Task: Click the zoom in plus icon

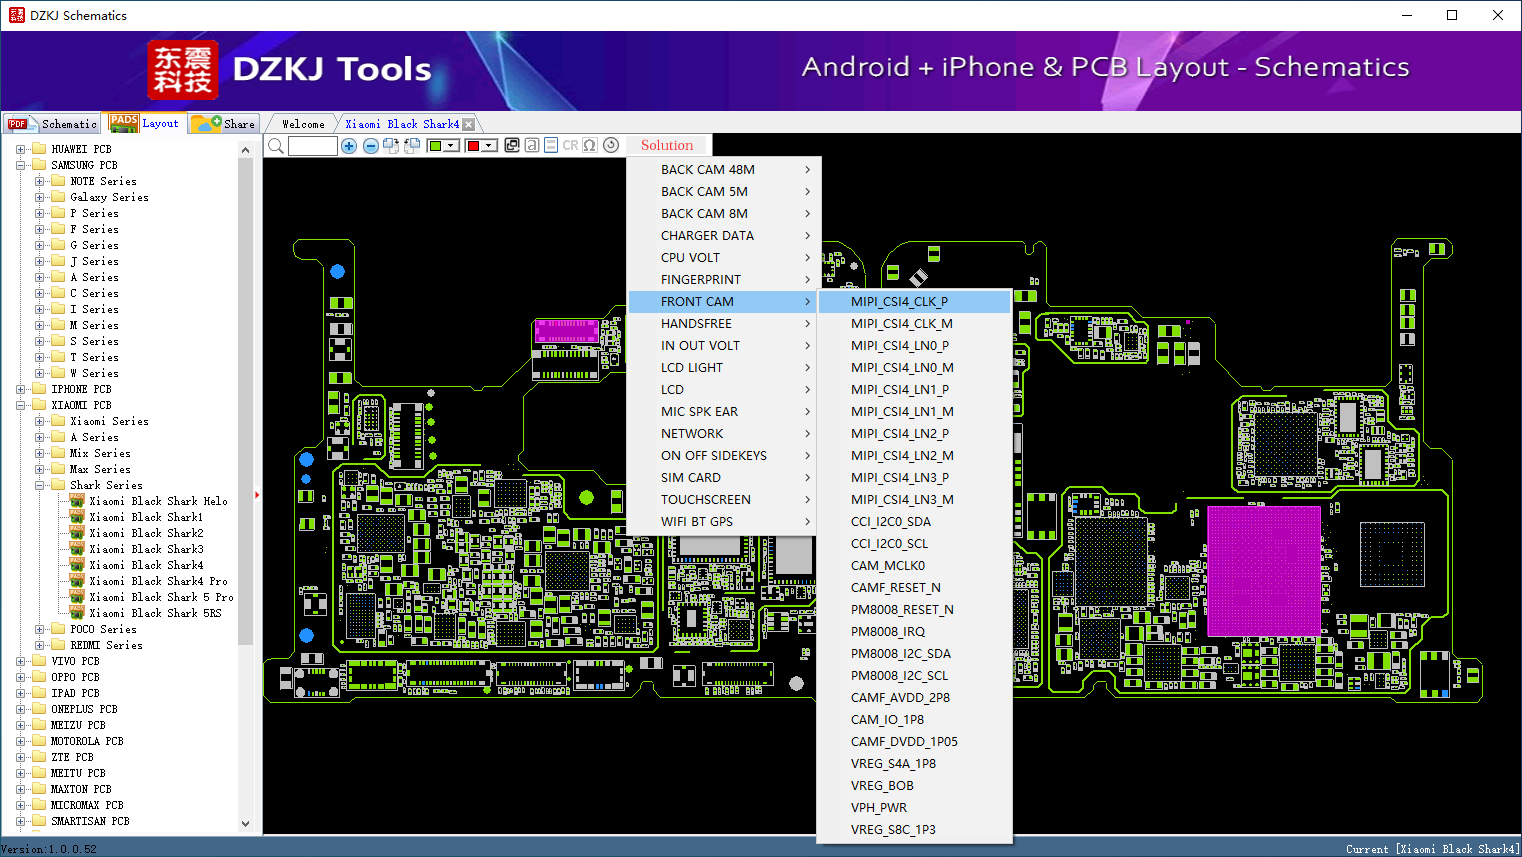Action: [349, 146]
